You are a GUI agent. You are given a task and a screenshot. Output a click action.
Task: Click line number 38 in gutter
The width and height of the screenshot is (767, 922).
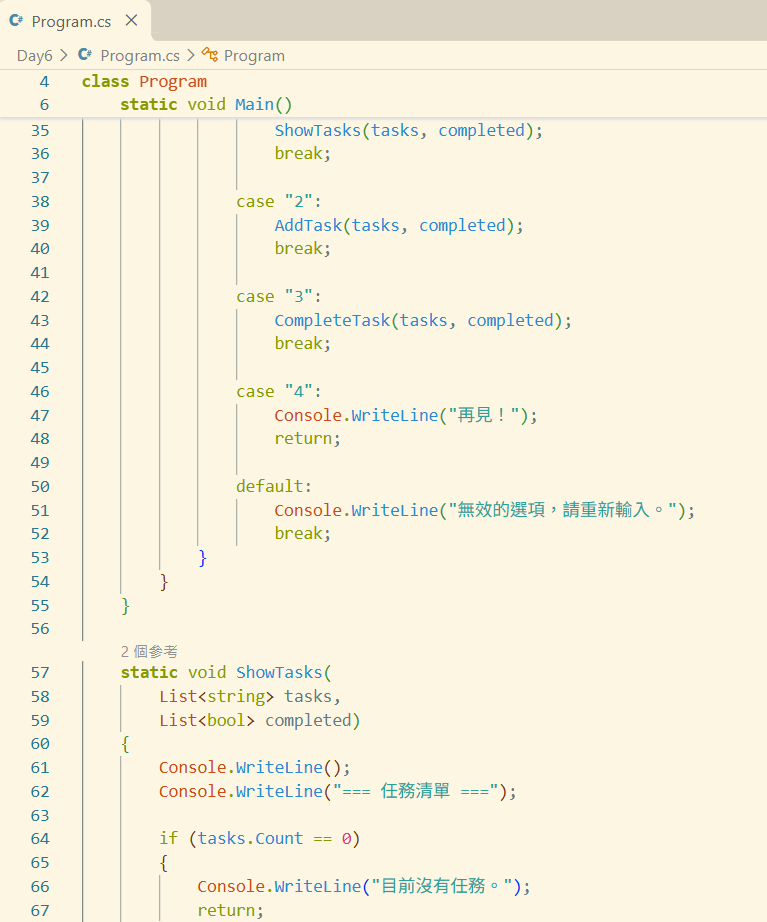40,202
